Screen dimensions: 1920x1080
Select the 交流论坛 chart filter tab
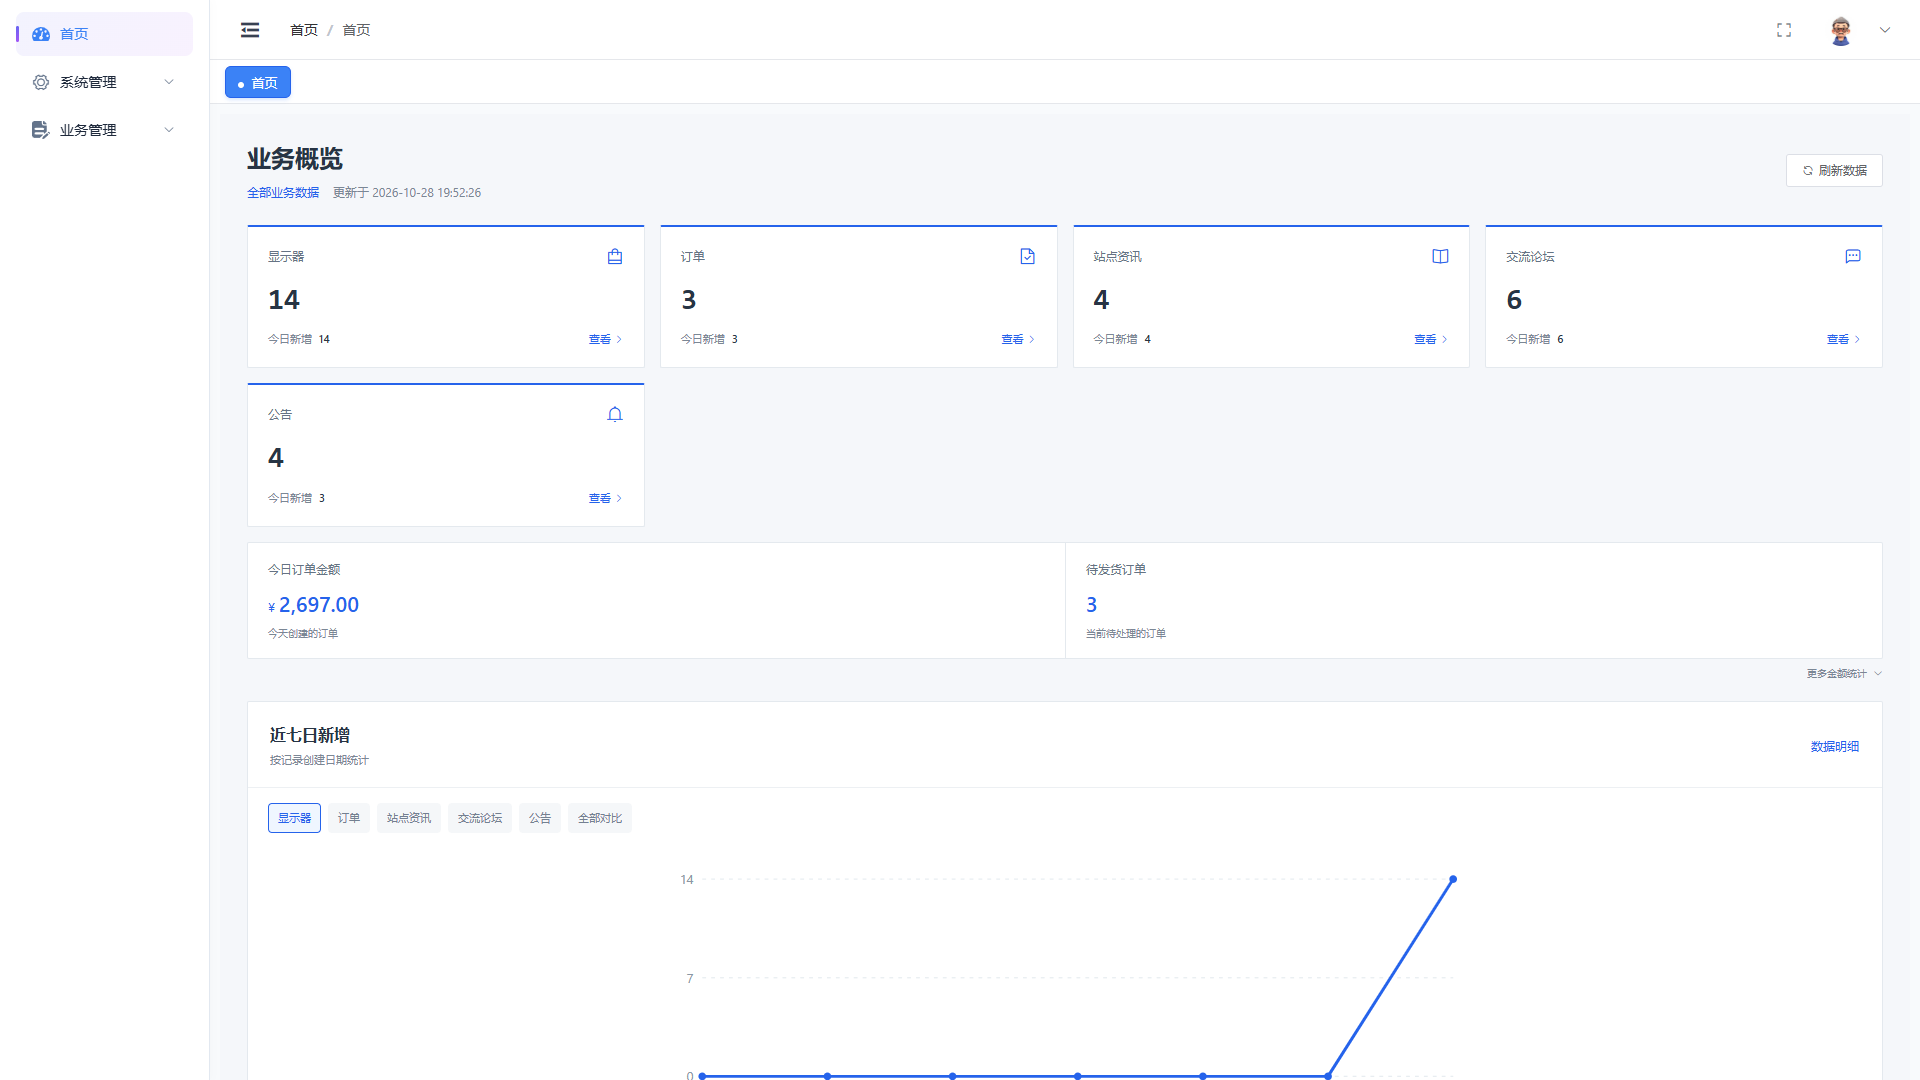(480, 818)
